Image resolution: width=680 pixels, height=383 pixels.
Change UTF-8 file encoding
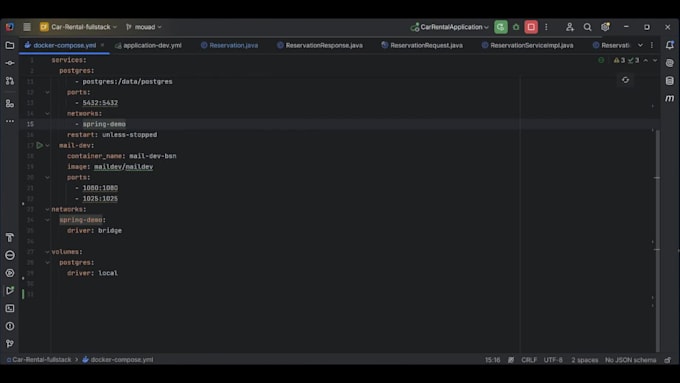tap(553, 360)
